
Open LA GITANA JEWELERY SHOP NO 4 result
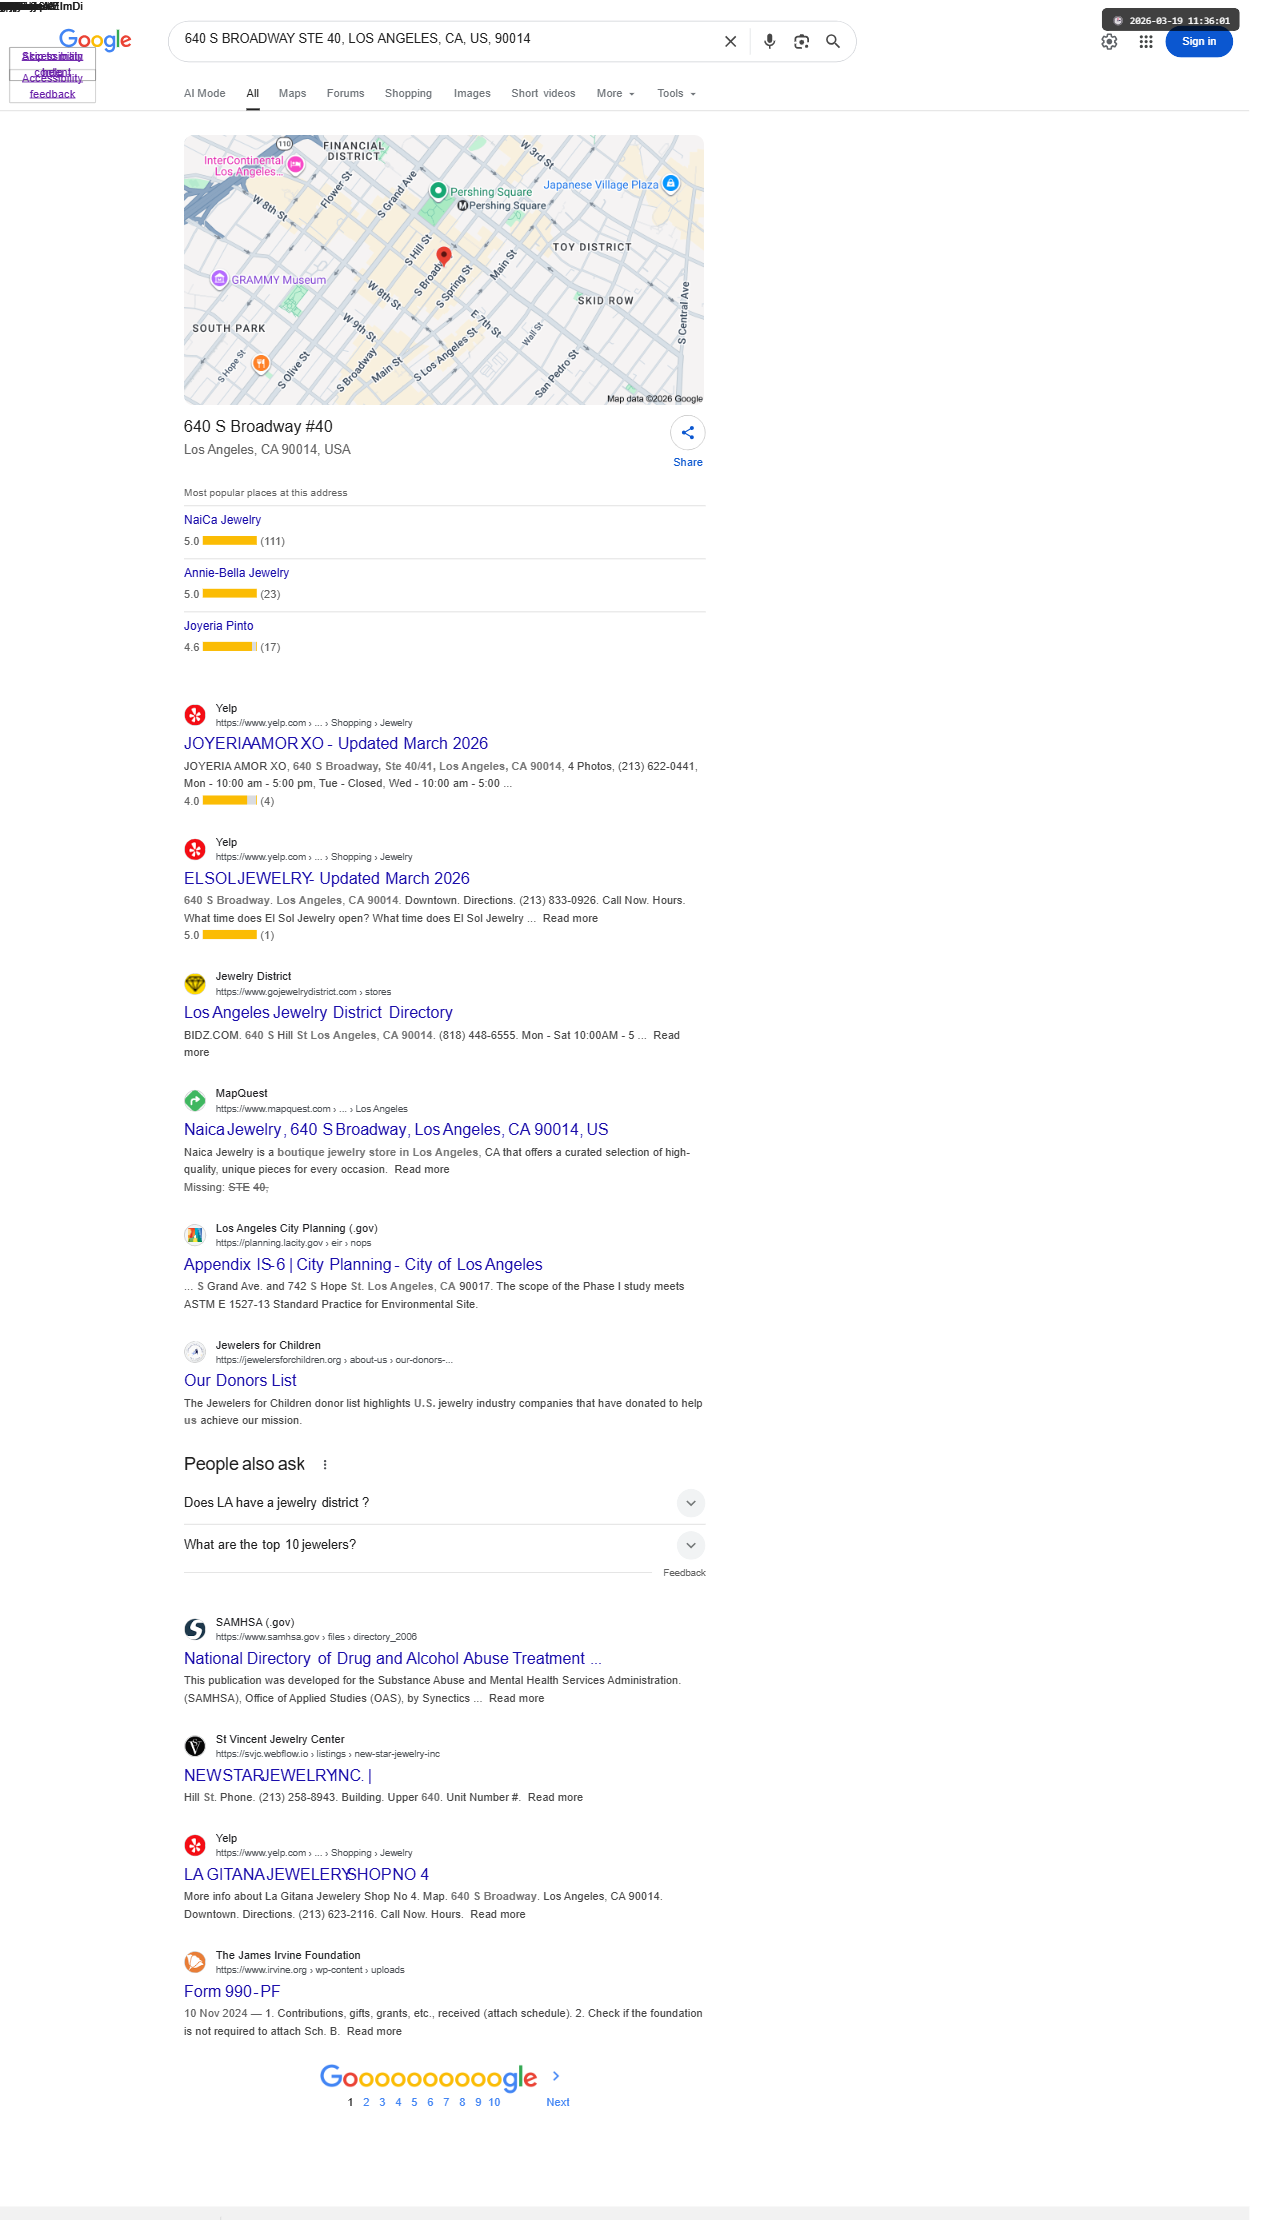click(x=306, y=1874)
